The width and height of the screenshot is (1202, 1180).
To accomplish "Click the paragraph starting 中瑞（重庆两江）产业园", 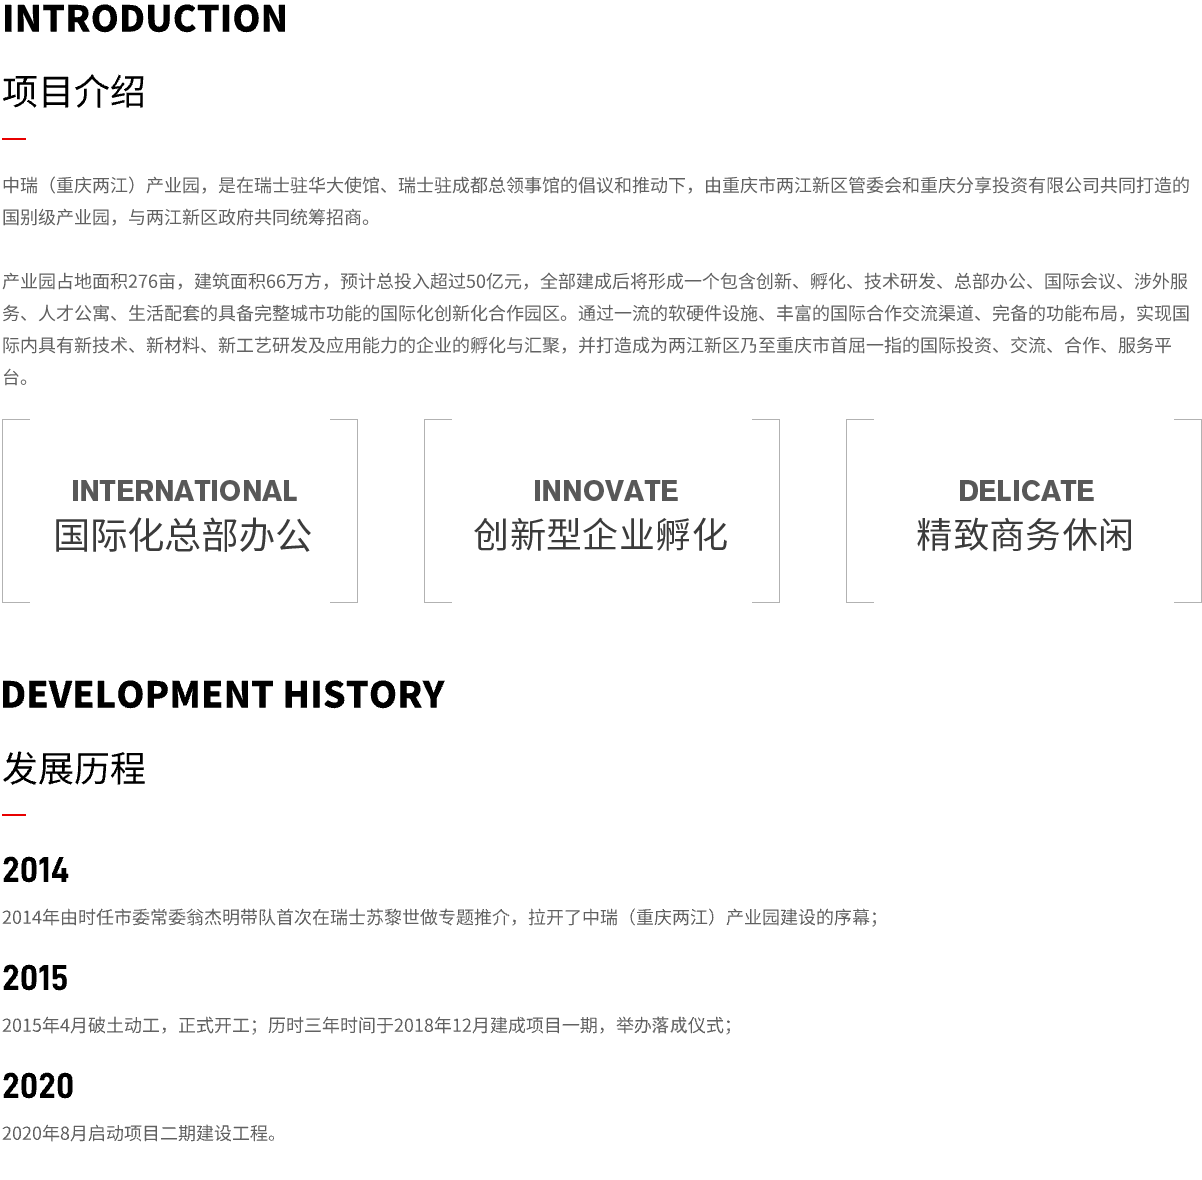I will click(x=596, y=201).
